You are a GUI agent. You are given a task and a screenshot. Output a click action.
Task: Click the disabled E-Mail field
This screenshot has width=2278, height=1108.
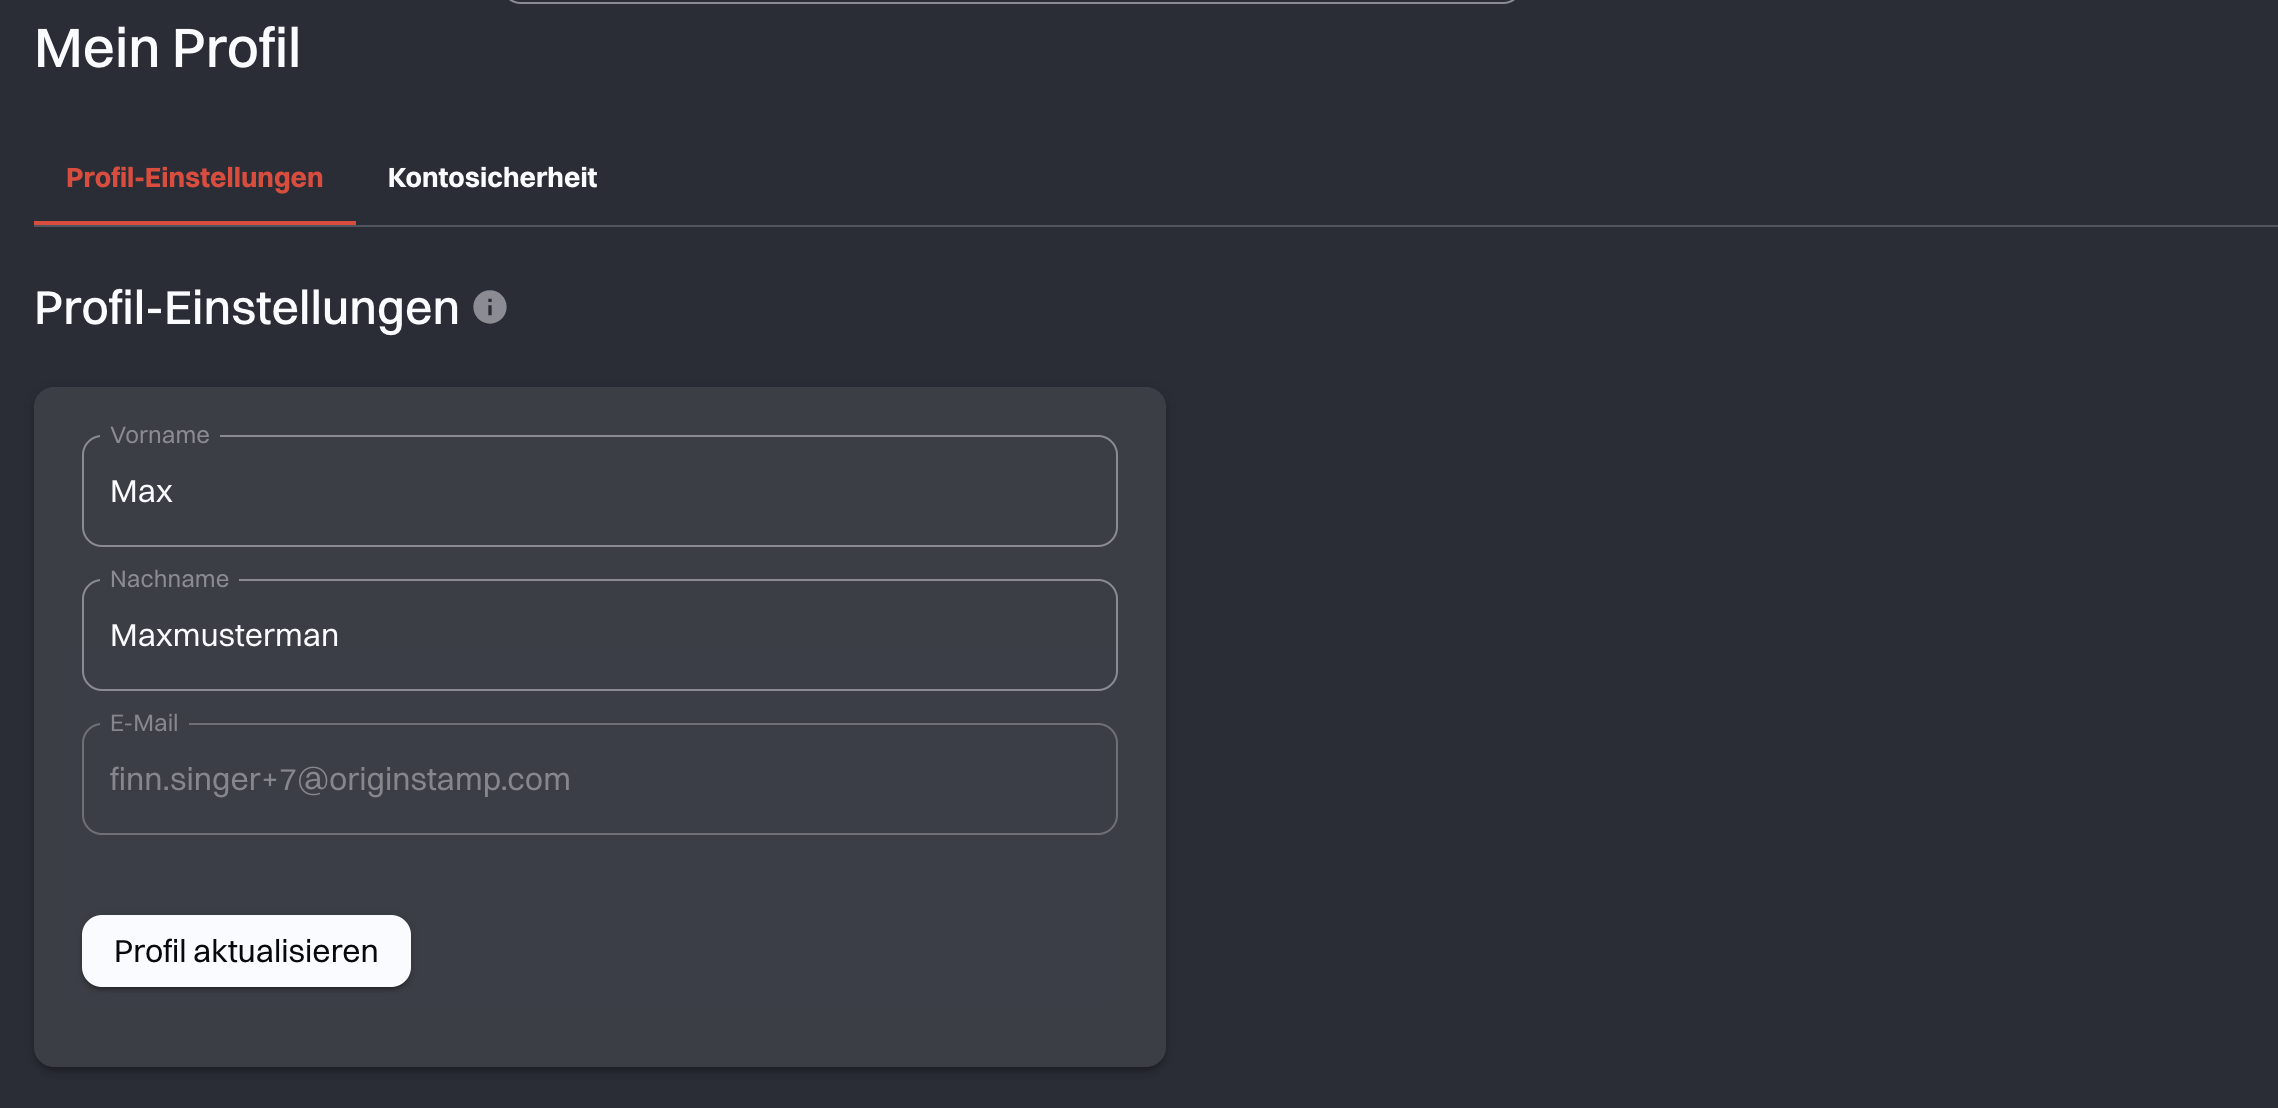point(600,779)
